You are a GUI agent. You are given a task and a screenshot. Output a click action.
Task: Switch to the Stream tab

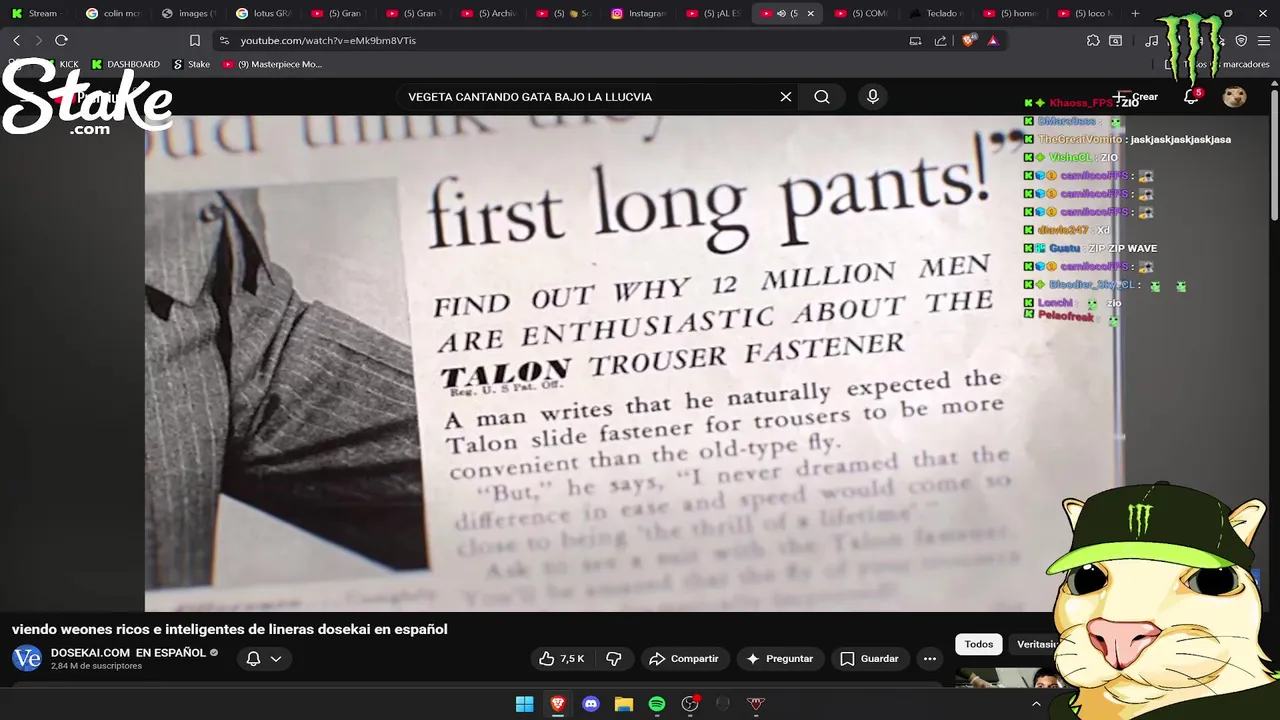click(38, 13)
